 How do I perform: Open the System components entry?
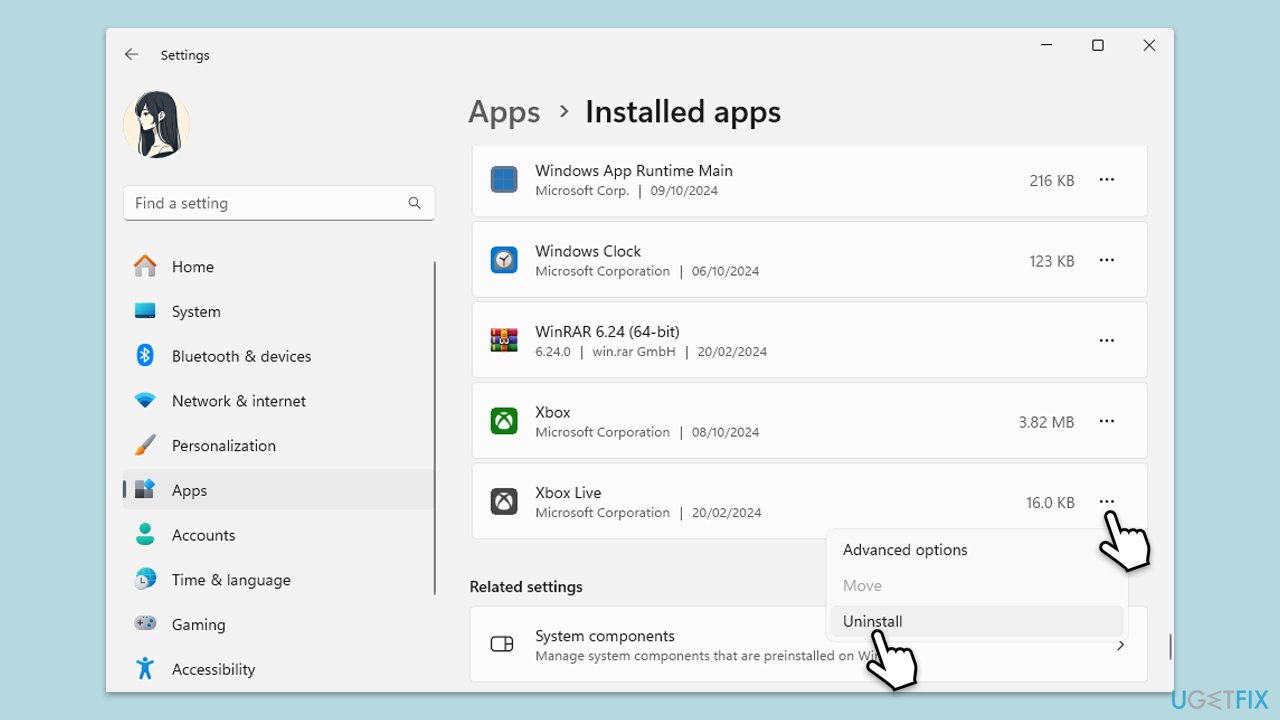point(809,645)
